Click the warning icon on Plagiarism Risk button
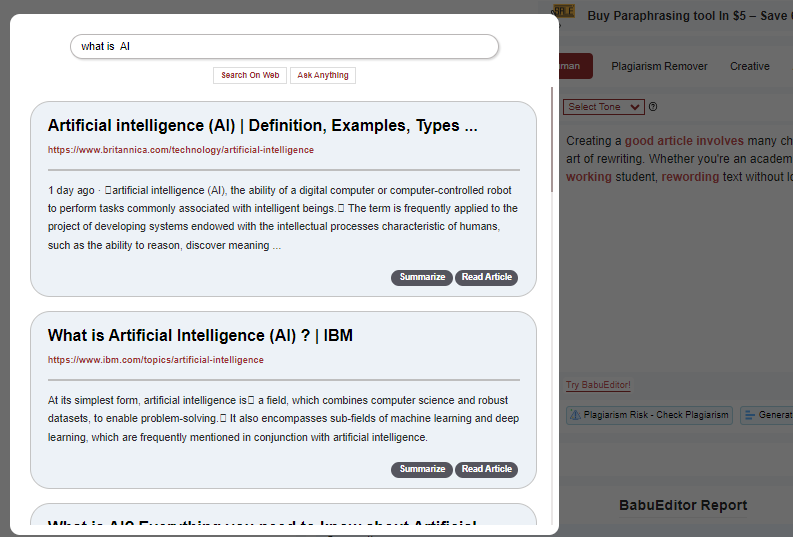793x537 pixels. click(x=576, y=415)
